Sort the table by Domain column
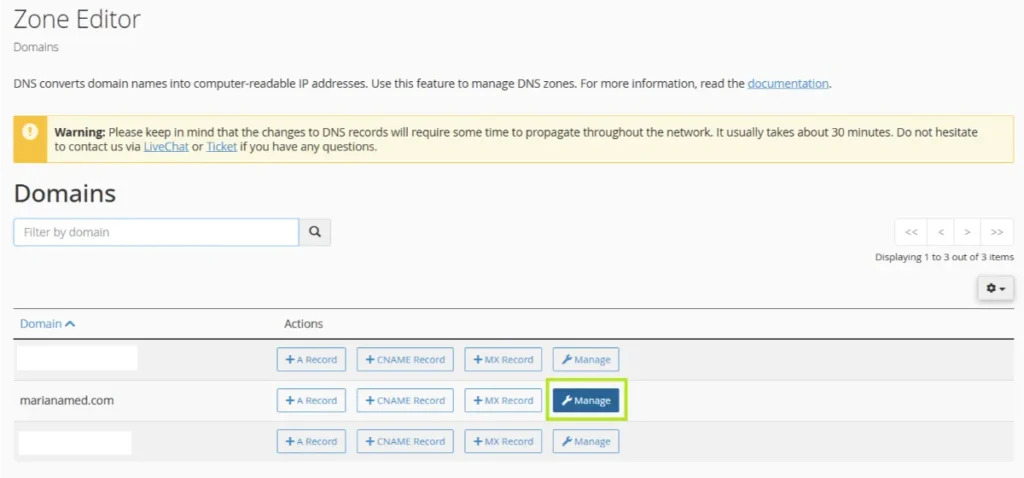 47,324
